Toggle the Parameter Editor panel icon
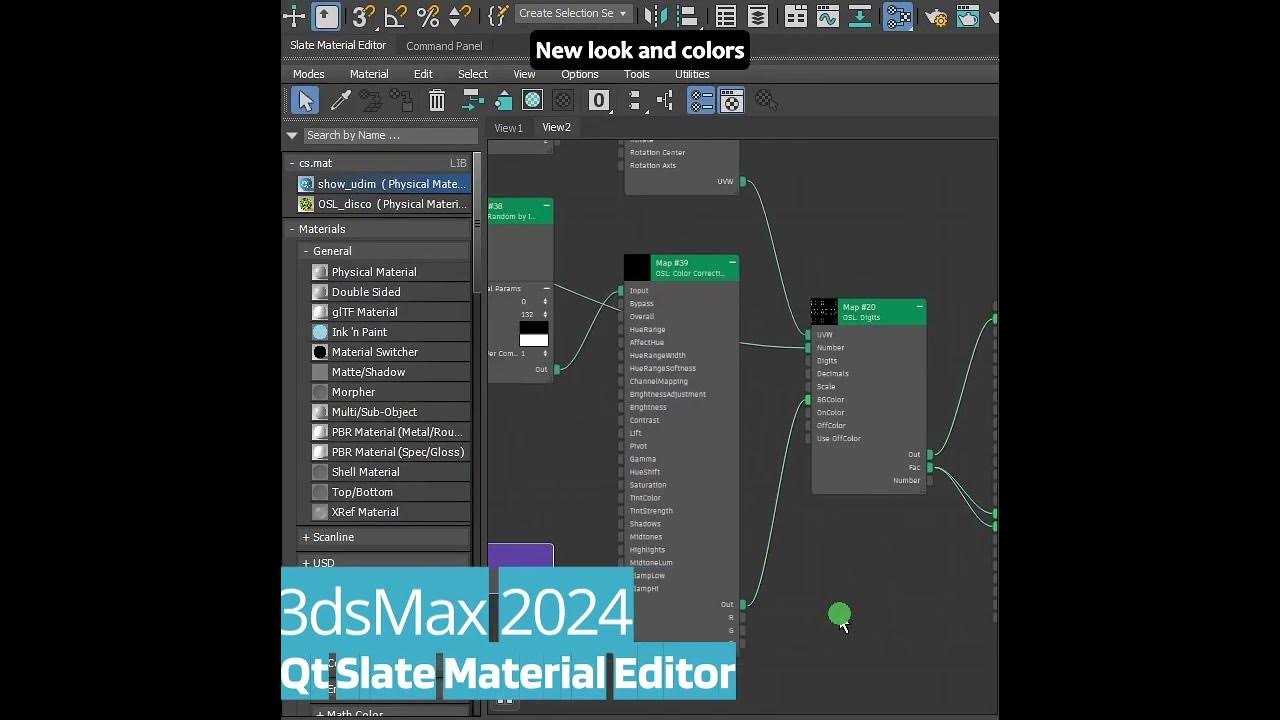The image size is (1280, 720). (732, 100)
